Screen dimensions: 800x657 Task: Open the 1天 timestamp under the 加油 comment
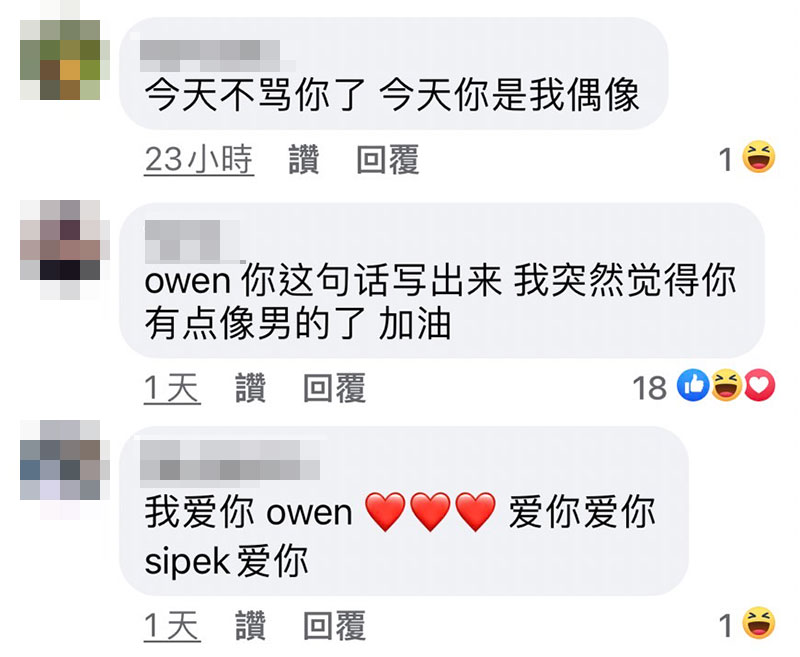[172, 388]
